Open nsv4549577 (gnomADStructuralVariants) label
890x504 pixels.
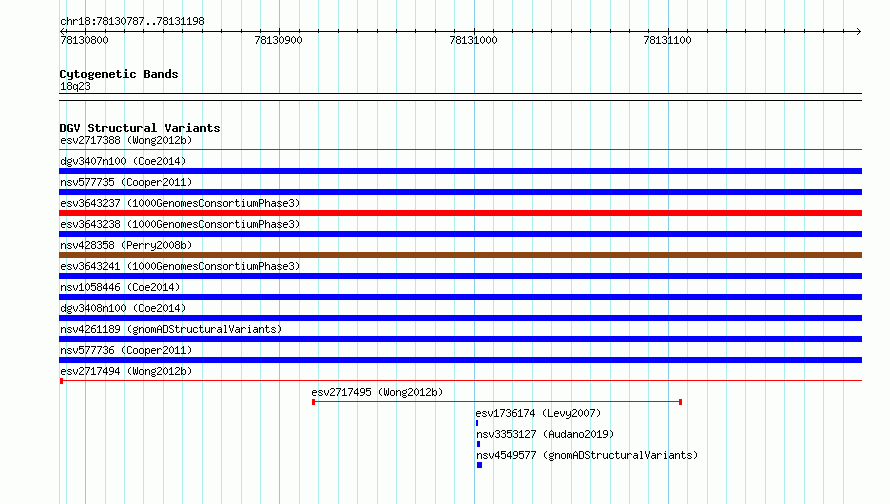[x=587, y=455]
